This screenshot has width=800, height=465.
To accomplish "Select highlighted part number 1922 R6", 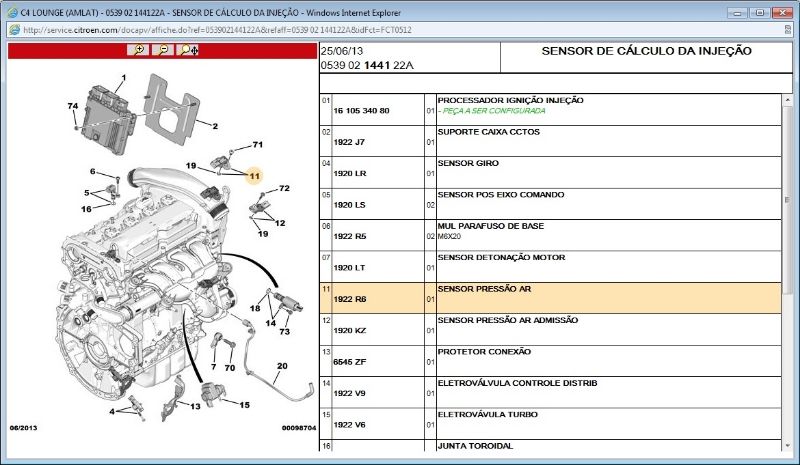I will 350,299.
